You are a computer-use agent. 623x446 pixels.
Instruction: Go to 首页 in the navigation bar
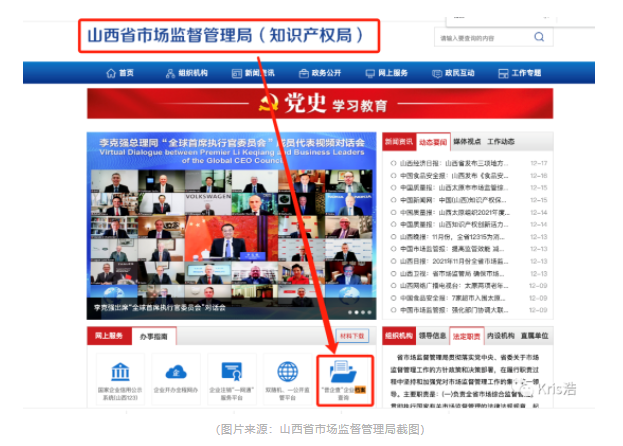point(119,73)
